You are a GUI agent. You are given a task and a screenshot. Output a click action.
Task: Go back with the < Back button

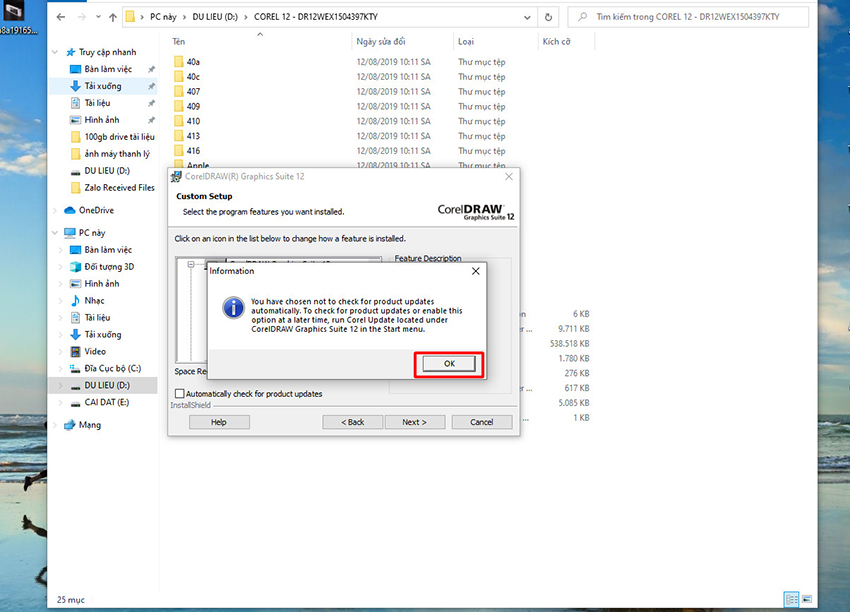click(x=352, y=422)
